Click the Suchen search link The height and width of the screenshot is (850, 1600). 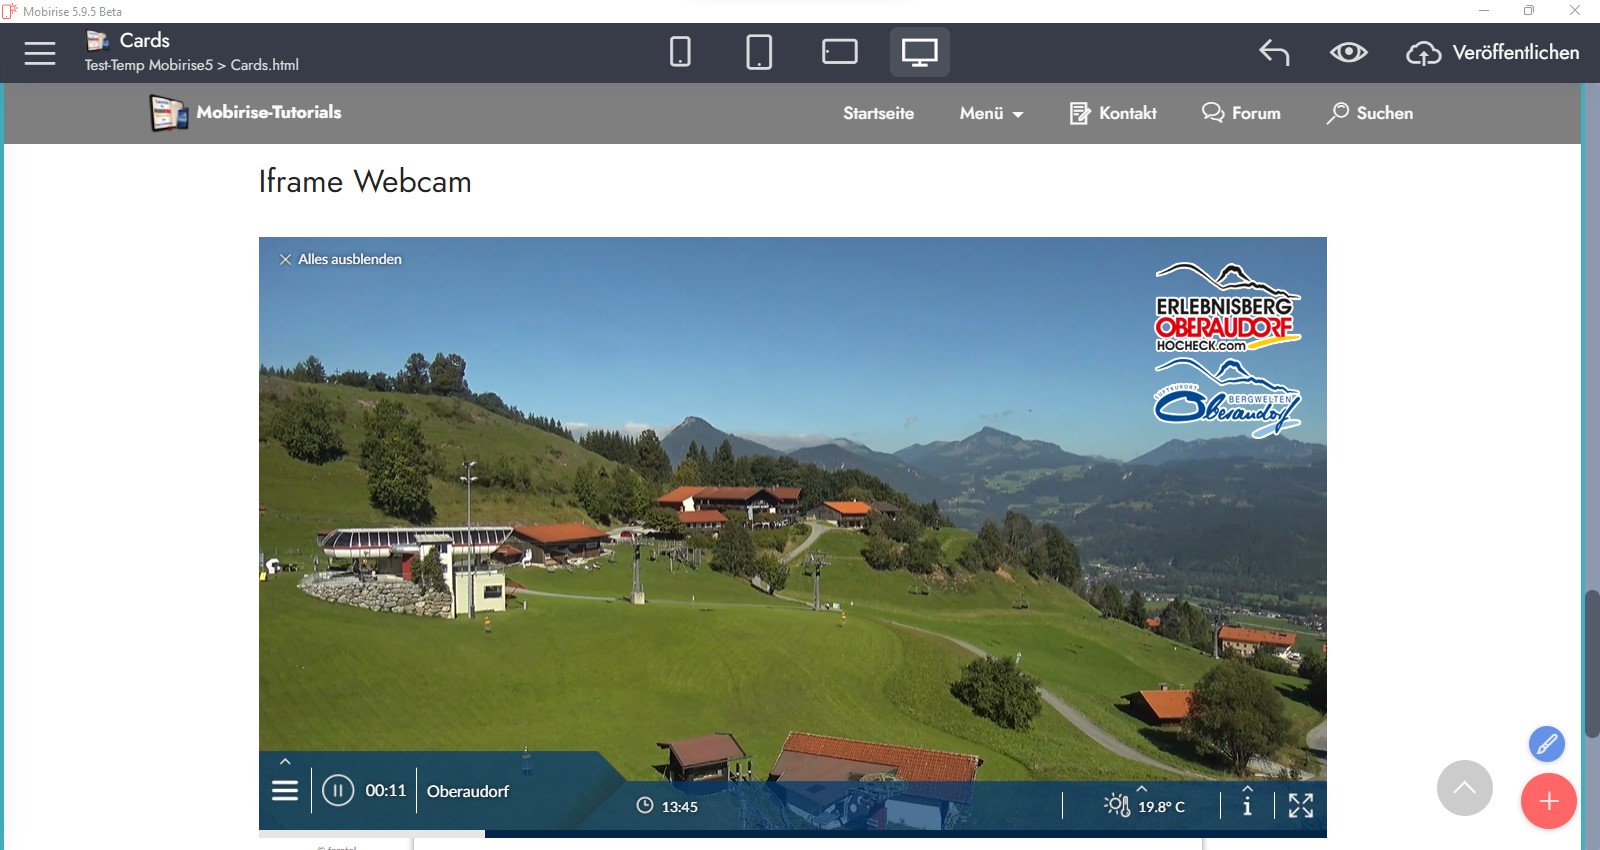[x=1370, y=114]
